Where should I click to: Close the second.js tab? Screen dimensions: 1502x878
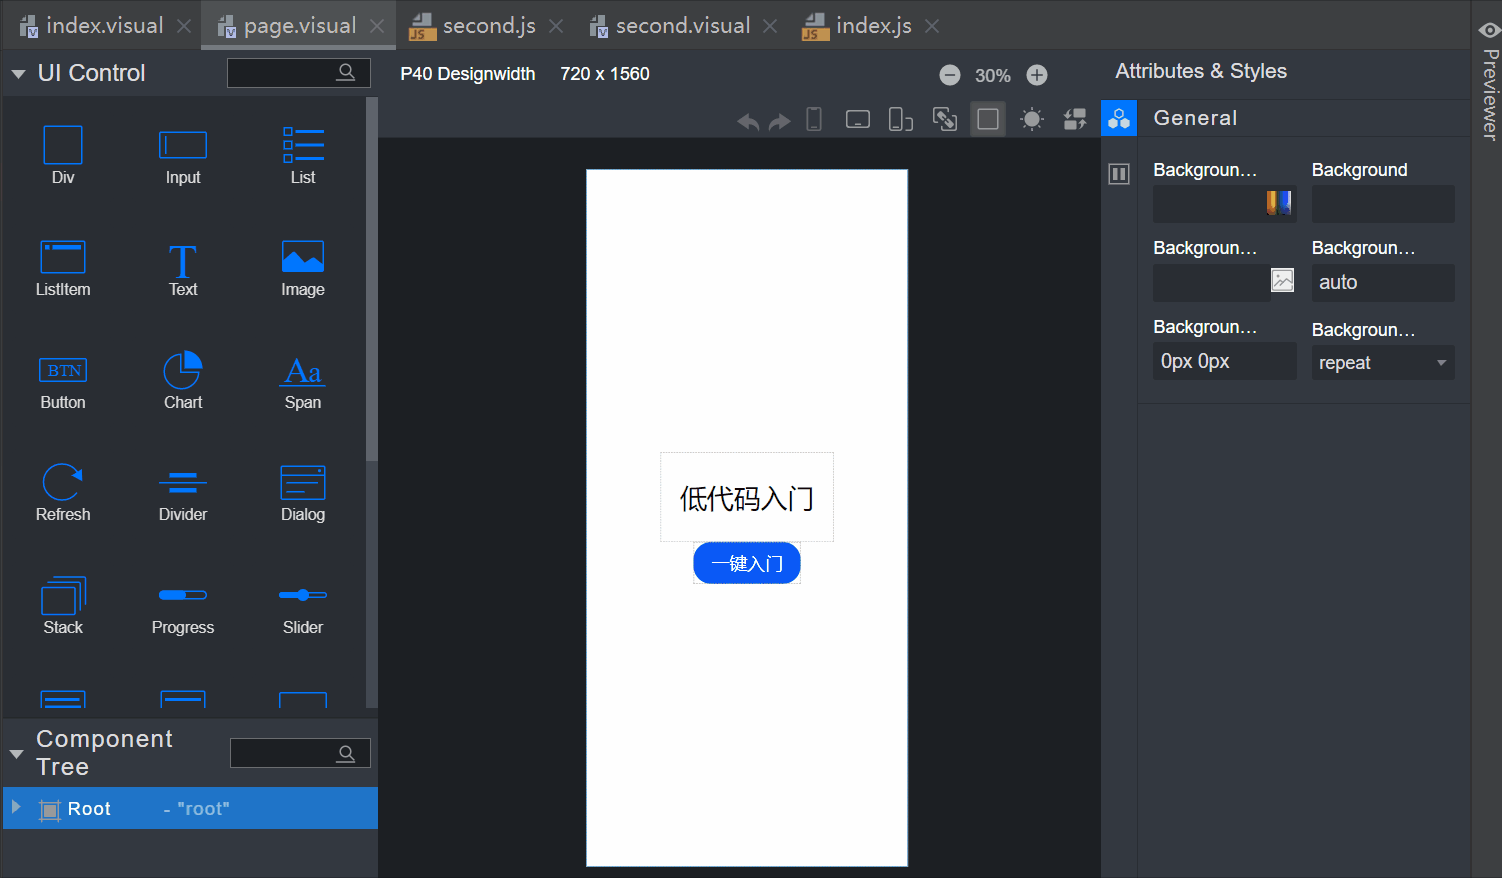pyautogui.click(x=556, y=26)
